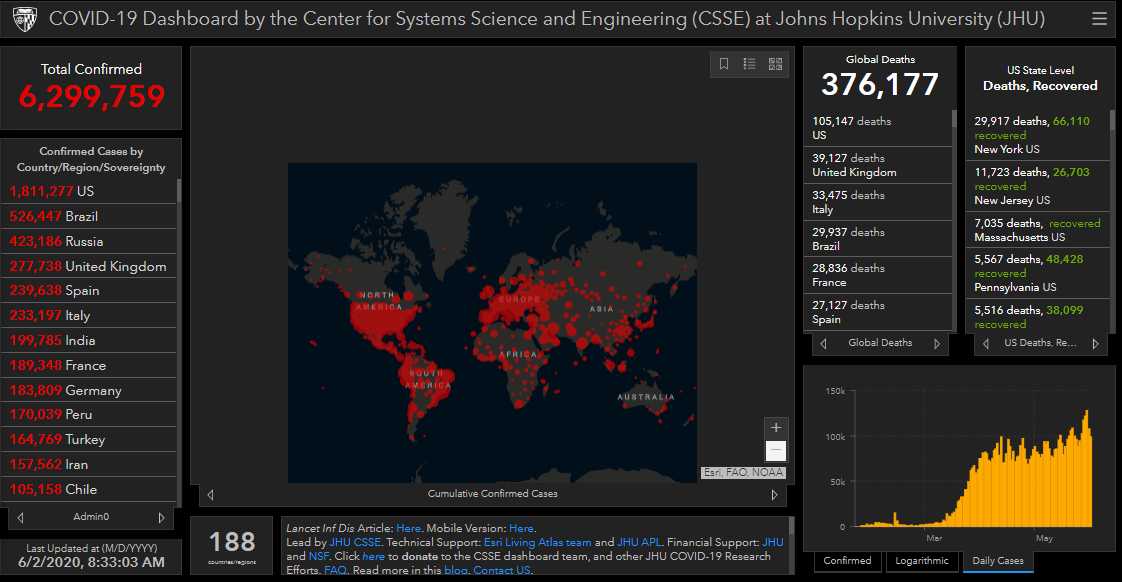
Task: Open the basemap gallery grid icon
Action: [x=775, y=64]
